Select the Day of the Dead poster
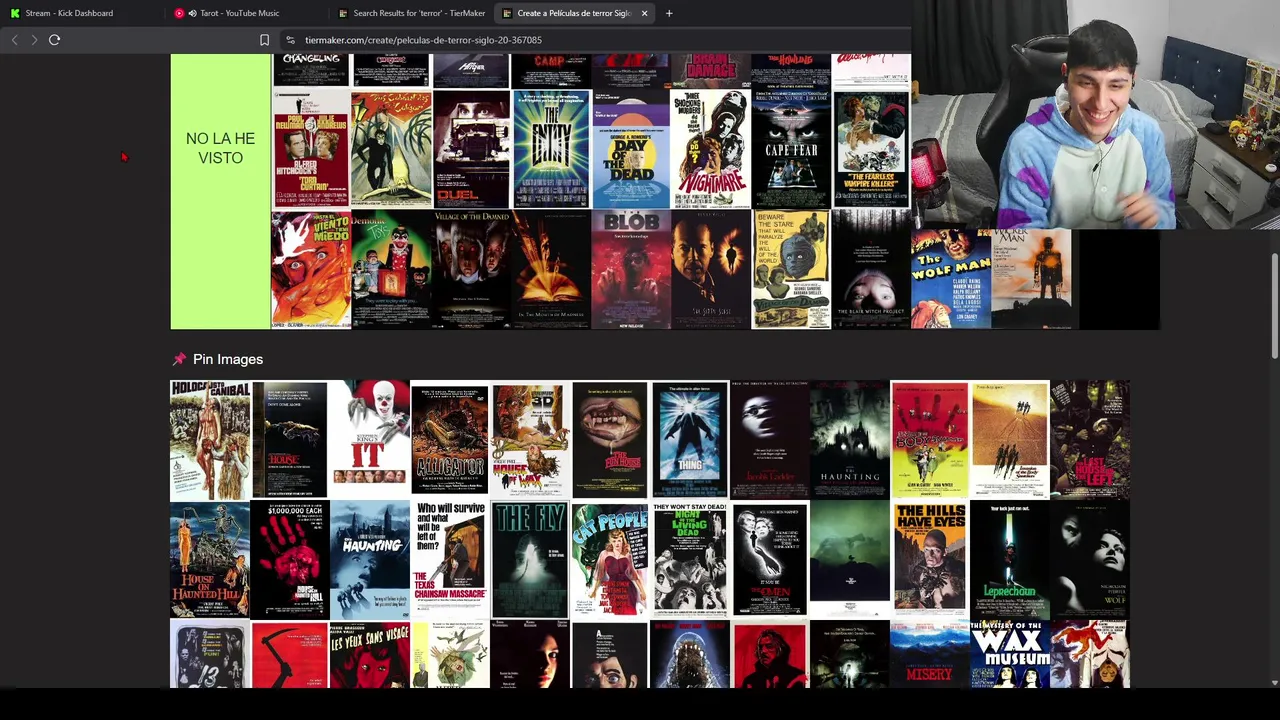This screenshot has width=1280, height=720. 631,149
